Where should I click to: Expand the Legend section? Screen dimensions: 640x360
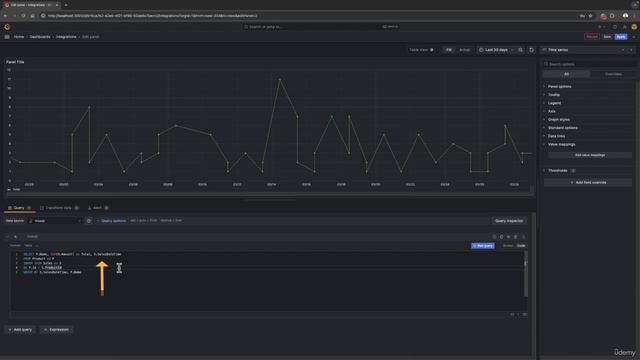click(554, 103)
